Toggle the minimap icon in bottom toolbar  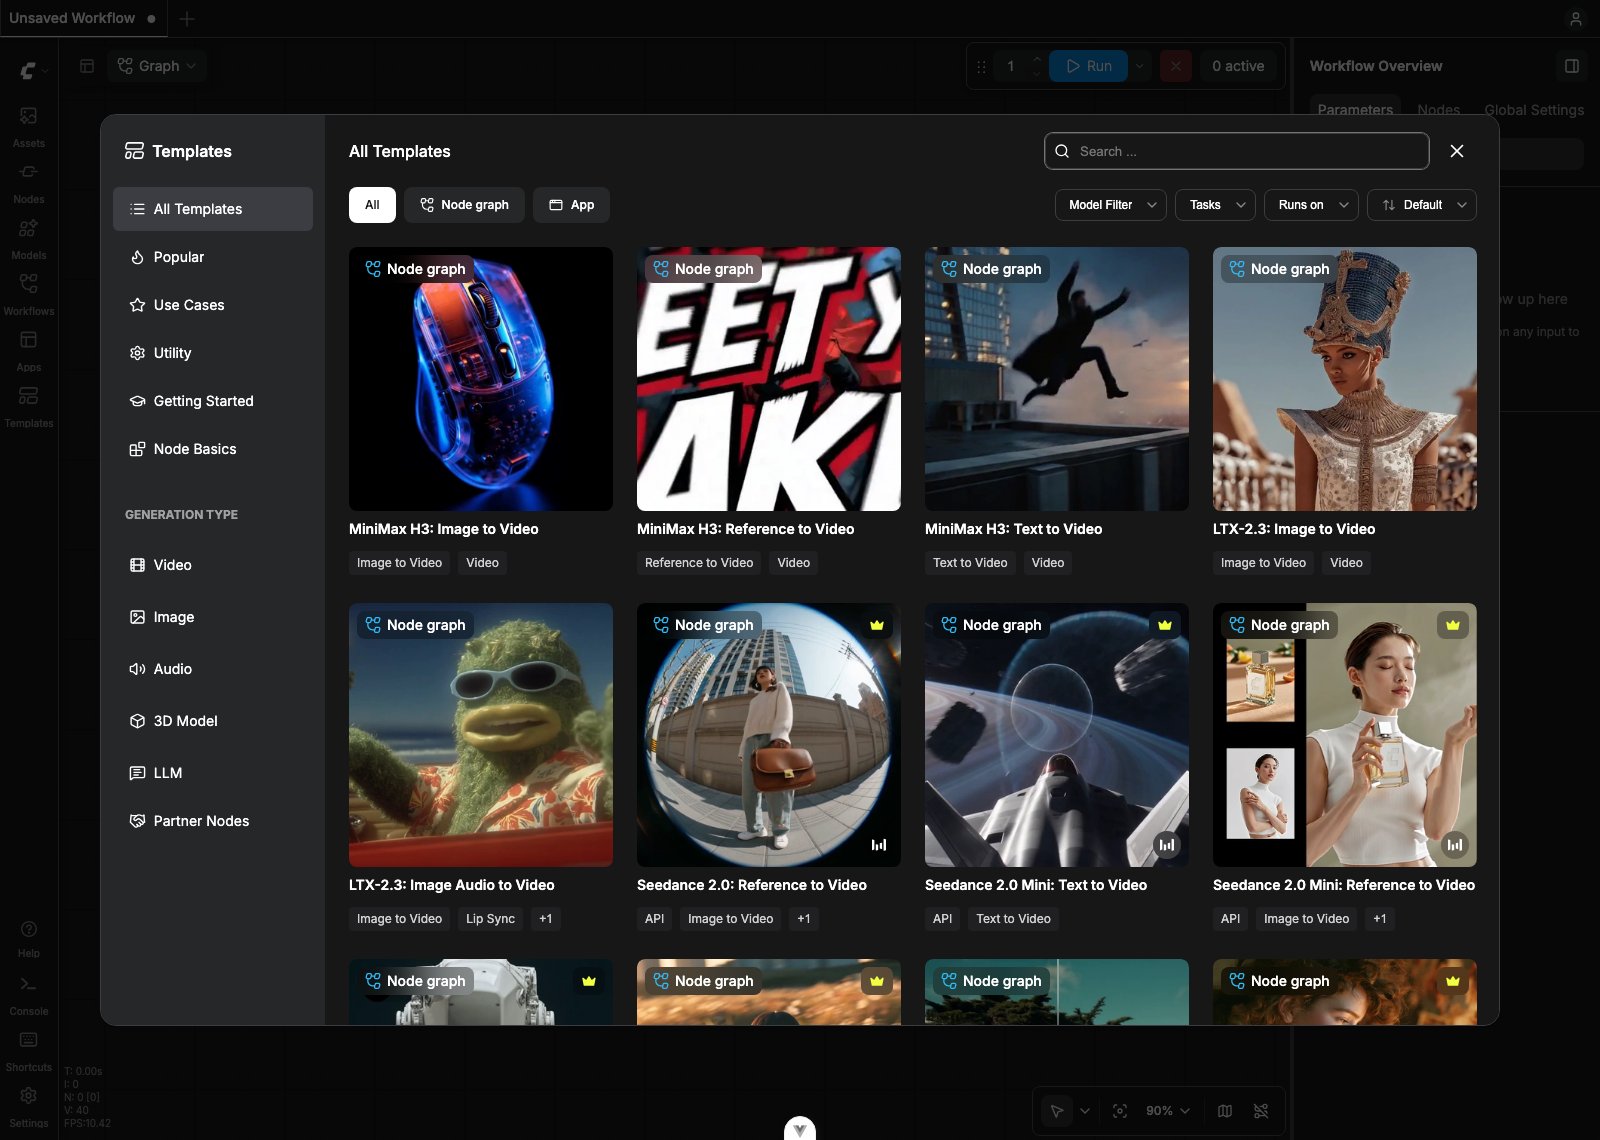pyautogui.click(x=1225, y=1111)
